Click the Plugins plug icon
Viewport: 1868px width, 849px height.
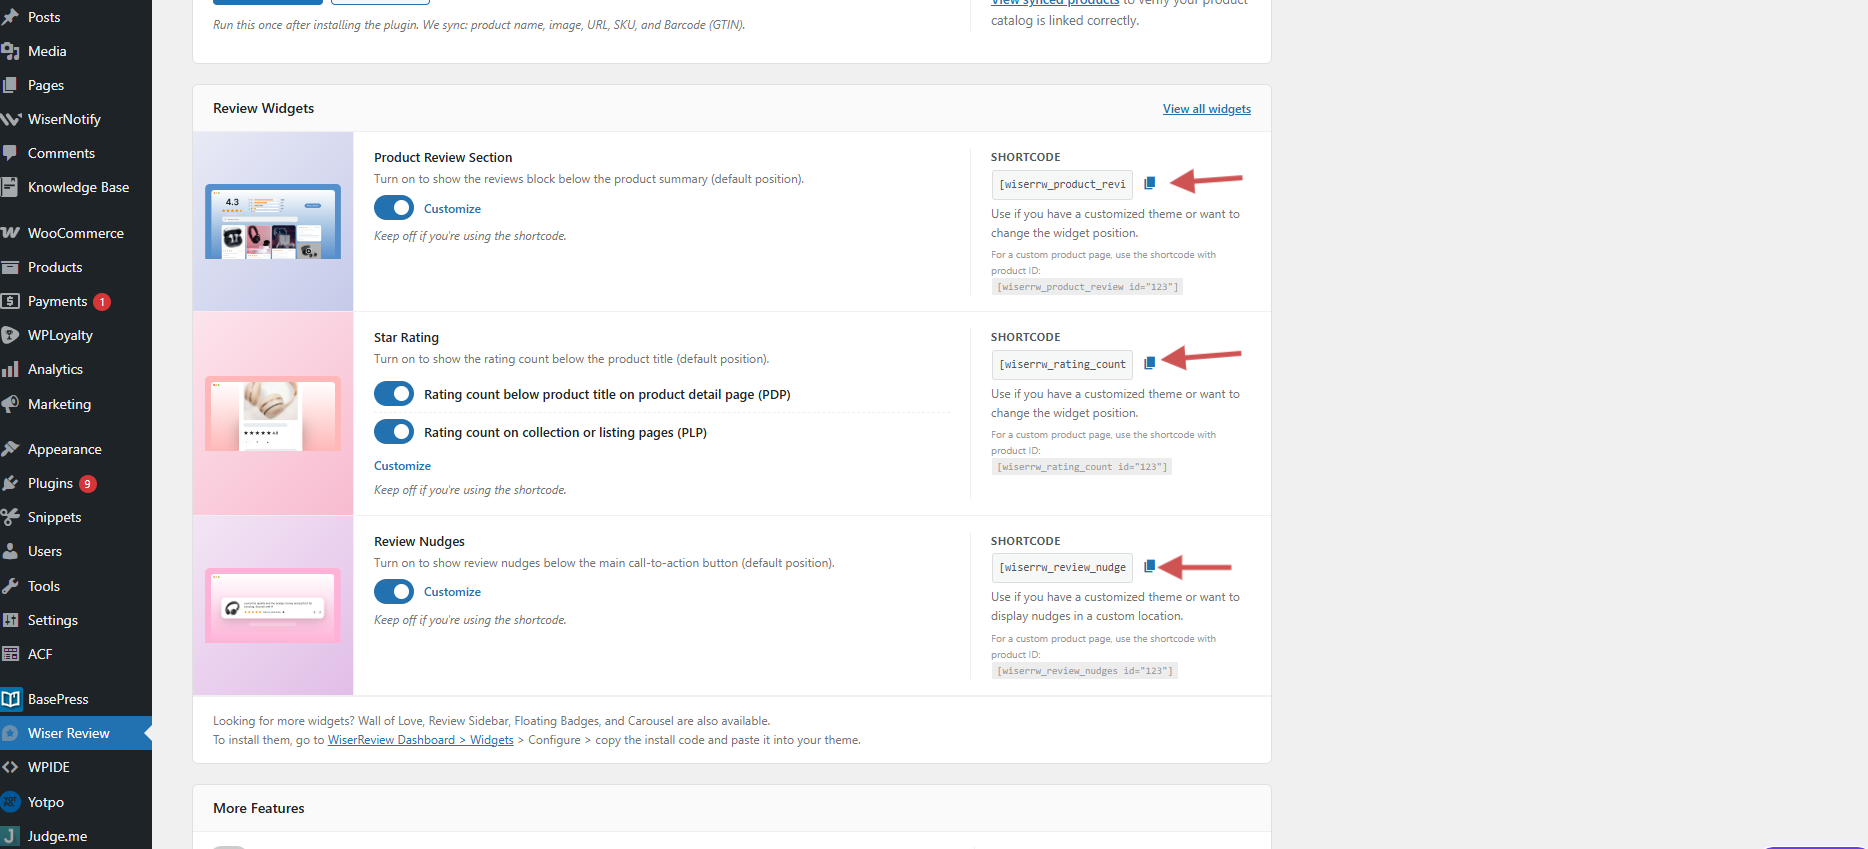tap(11, 483)
